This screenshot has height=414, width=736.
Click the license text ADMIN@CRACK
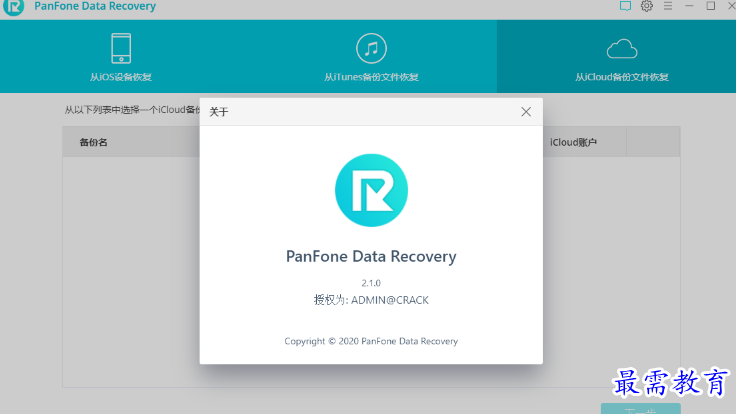pos(390,300)
